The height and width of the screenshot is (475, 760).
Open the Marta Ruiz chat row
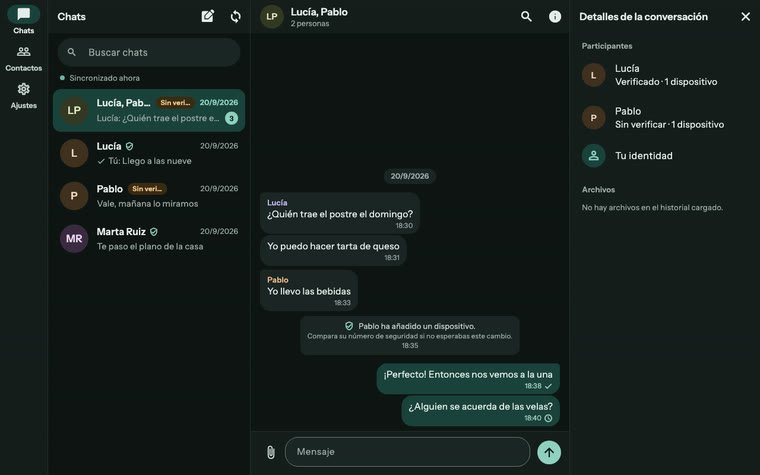tap(149, 238)
